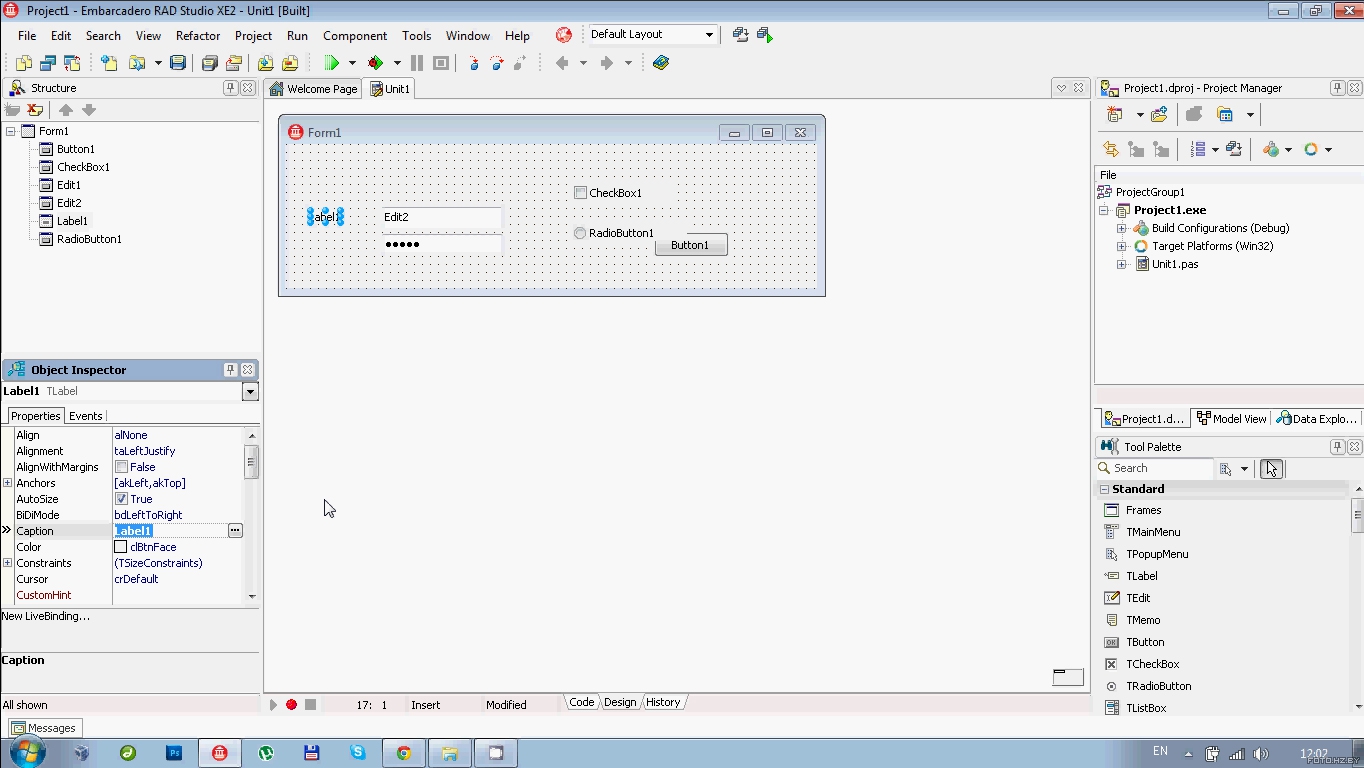Click Move Up arrow in Structure panel
1364x768 pixels.
pos(66,110)
